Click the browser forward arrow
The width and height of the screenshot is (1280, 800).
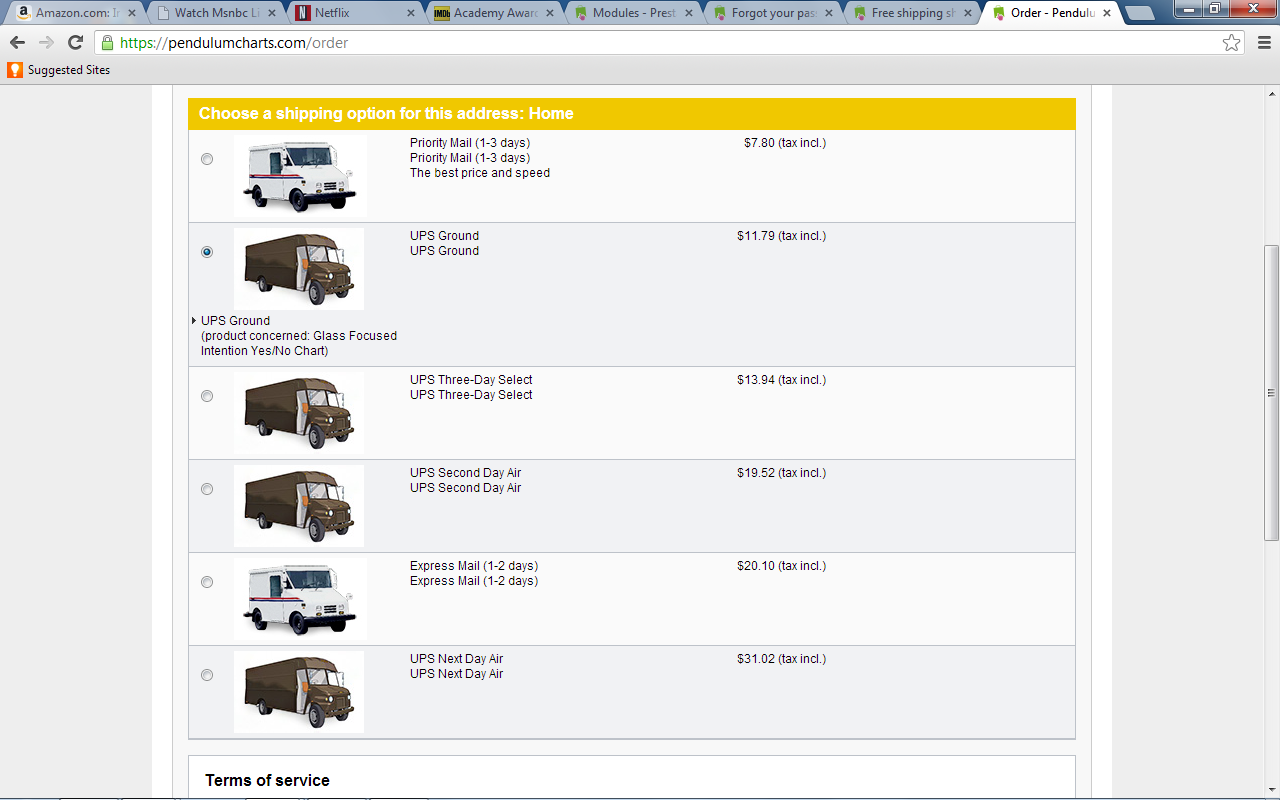pyautogui.click(x=46, y=42)
